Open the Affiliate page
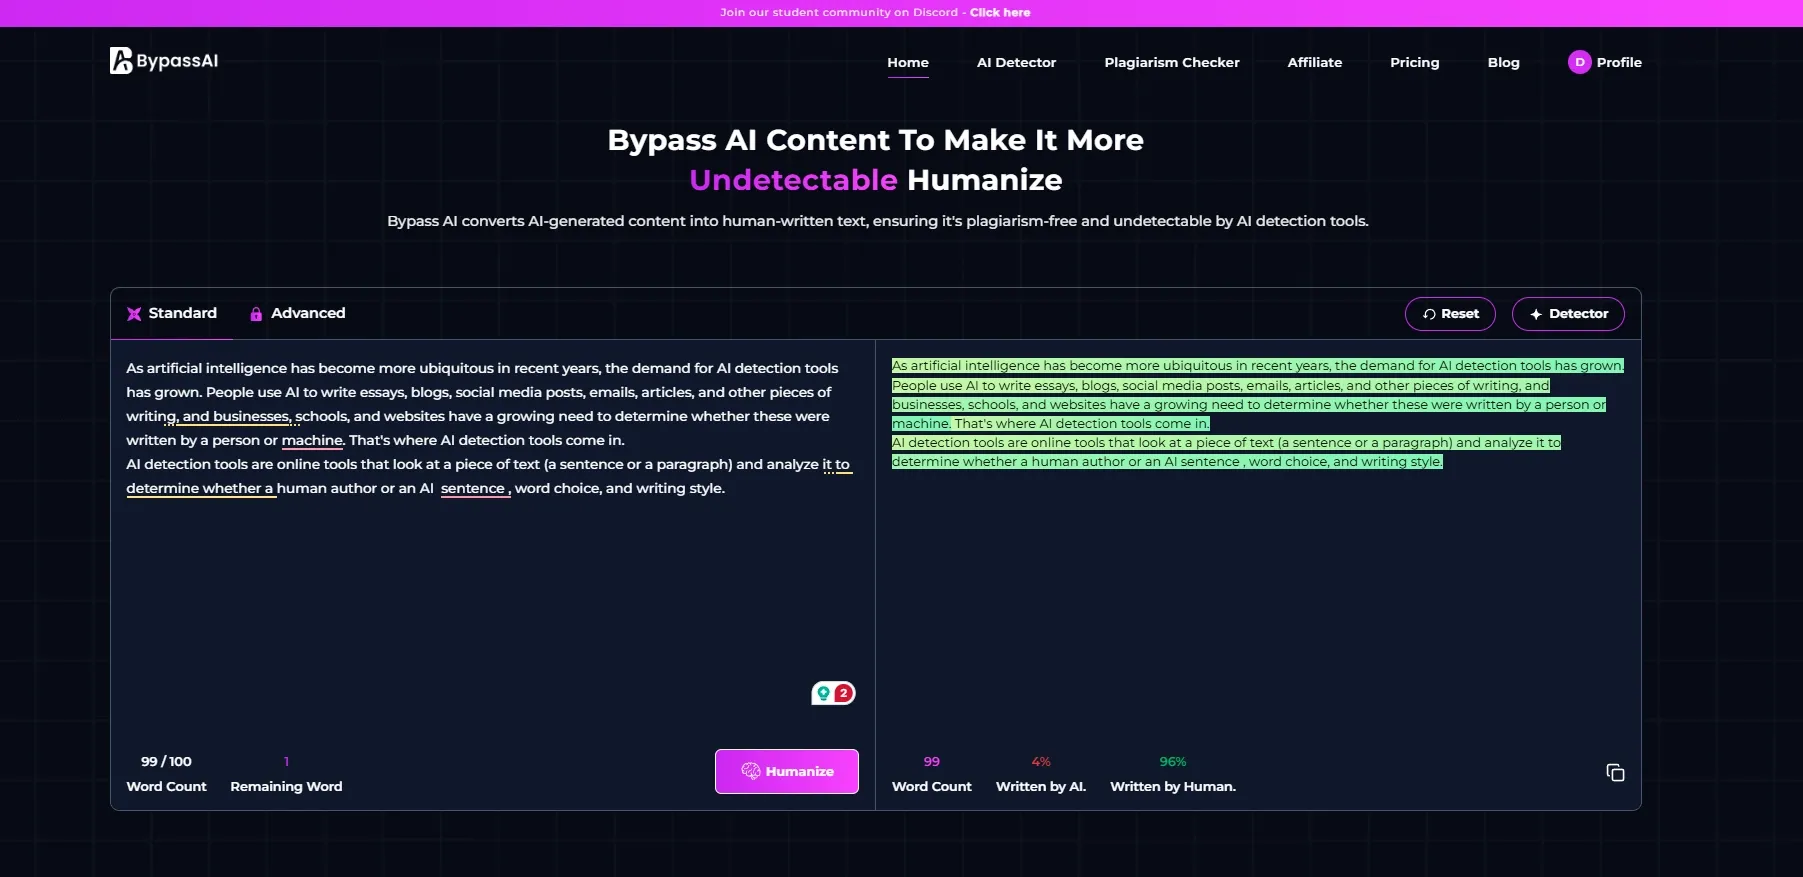The image size is (1803, 877). (x=1315, y=62)
